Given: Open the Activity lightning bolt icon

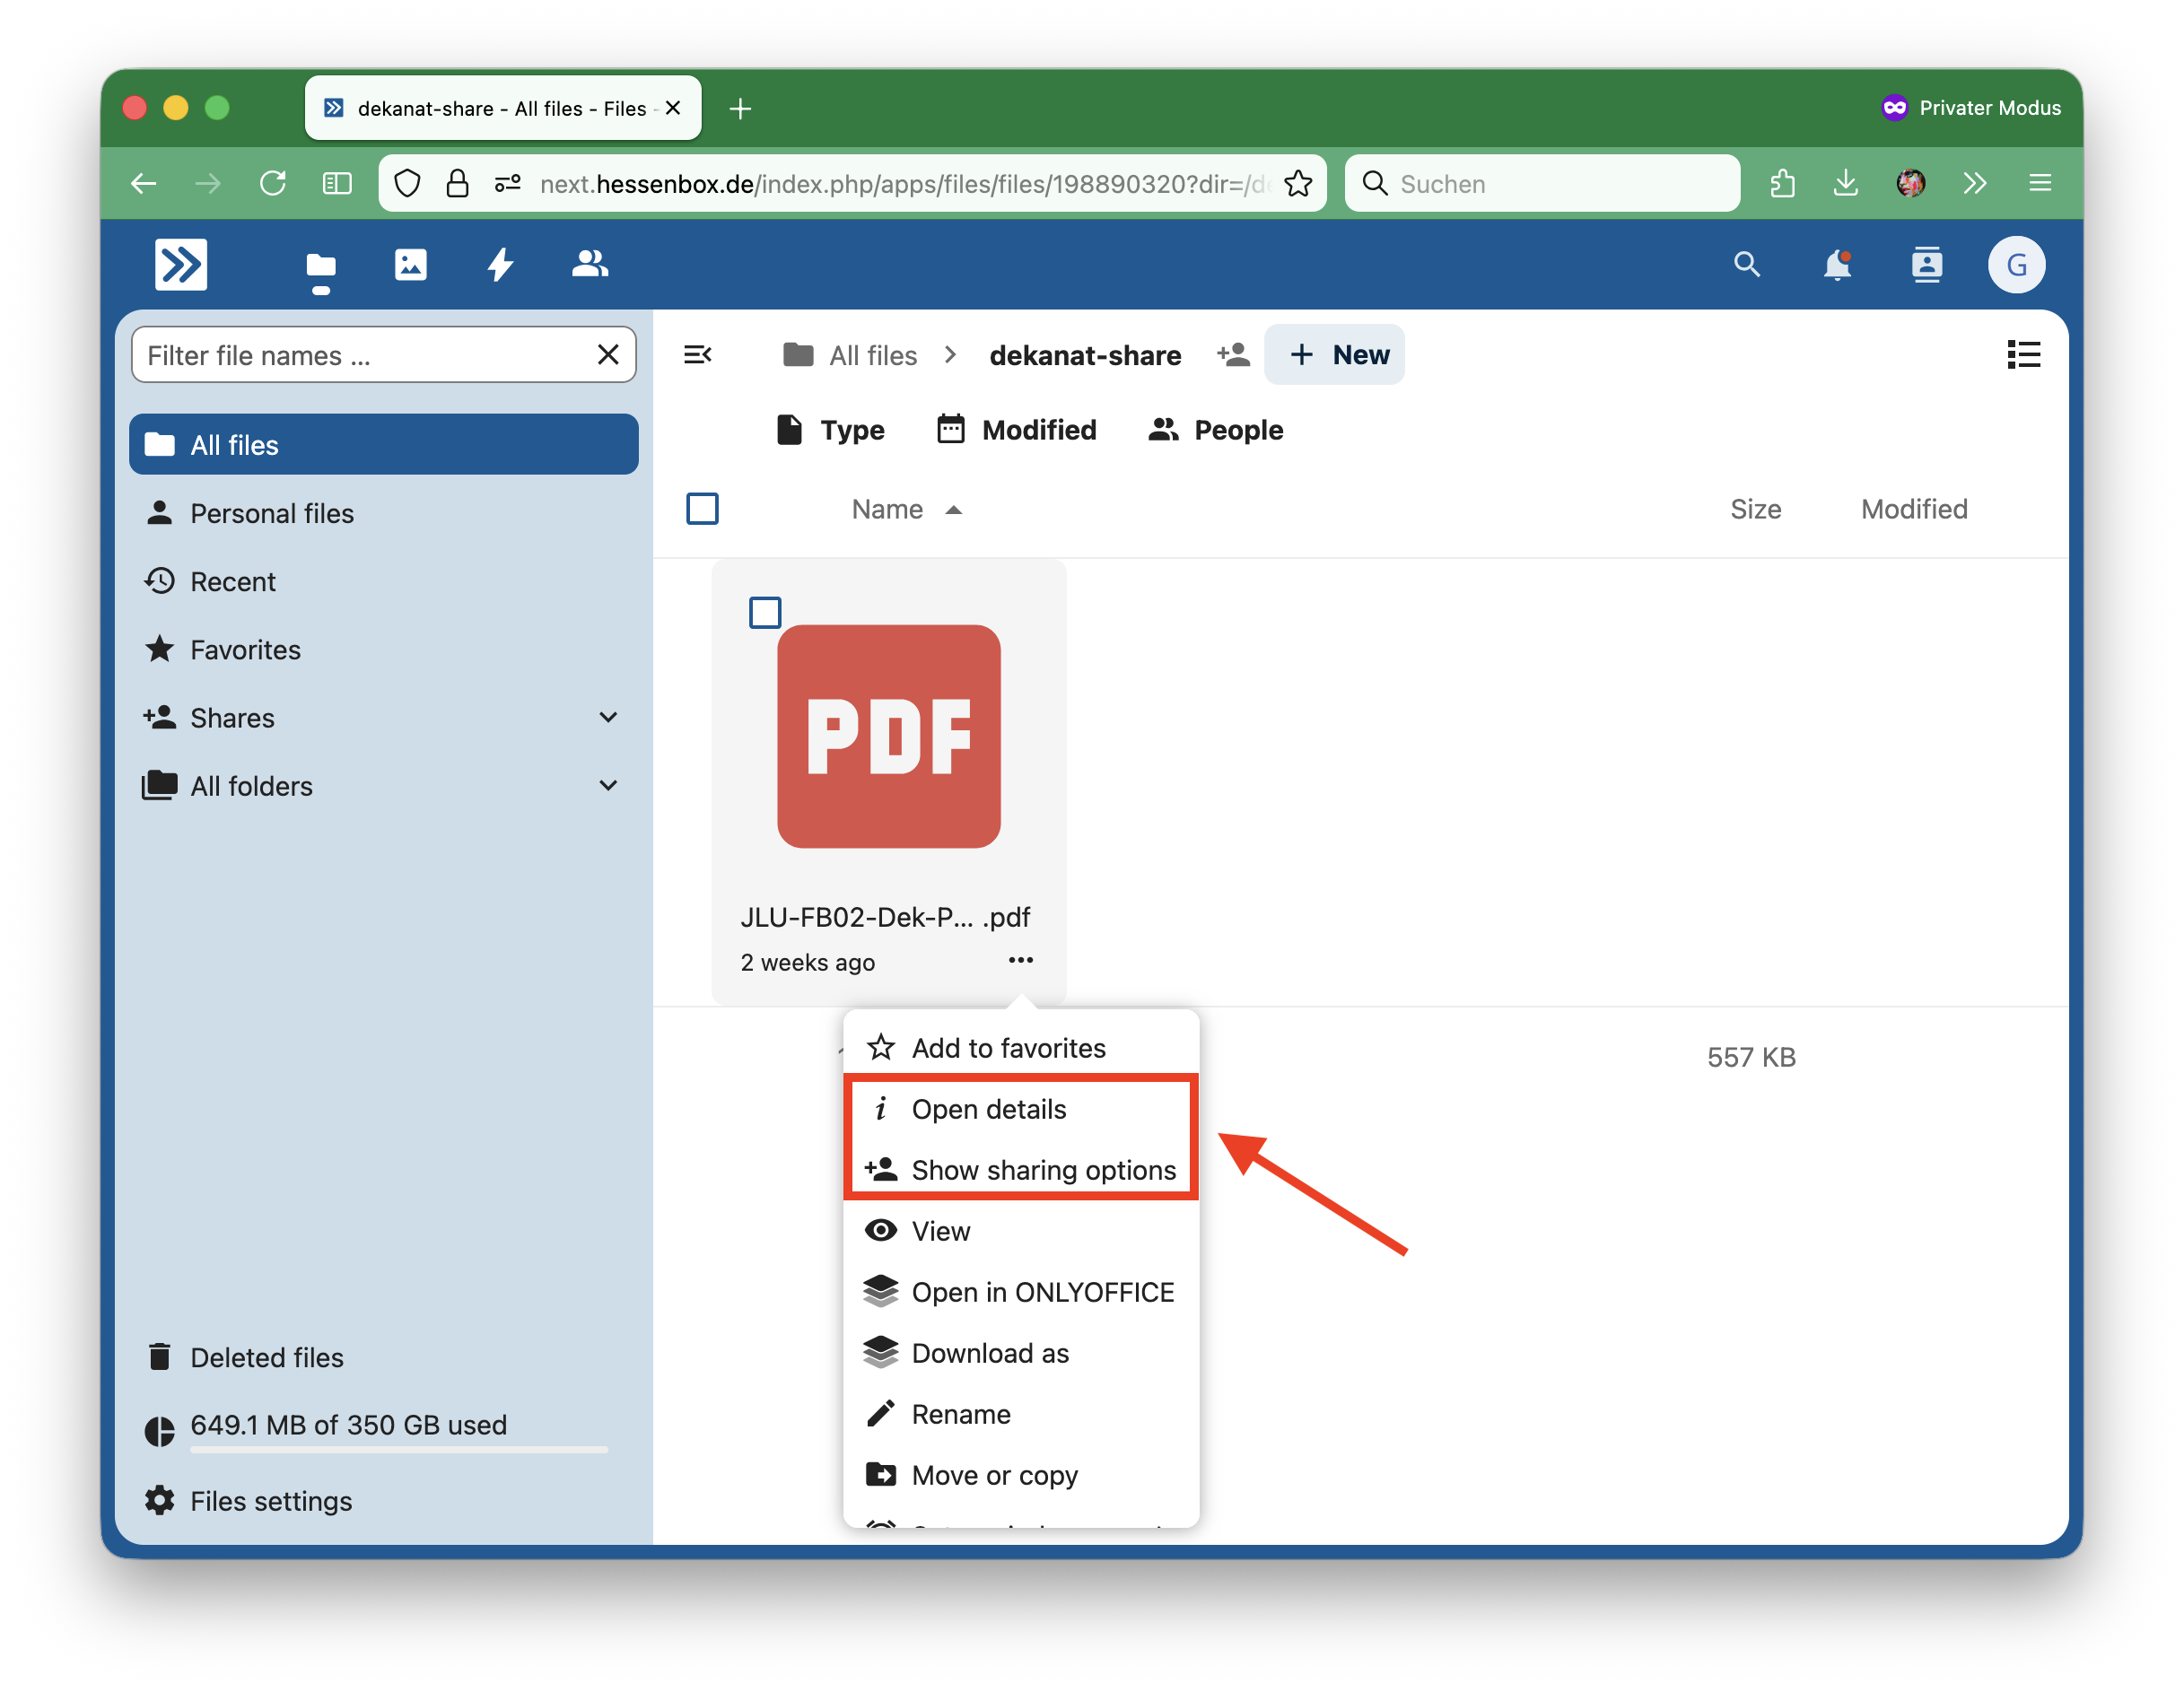Looking at the screenshot, I should 500,264.
